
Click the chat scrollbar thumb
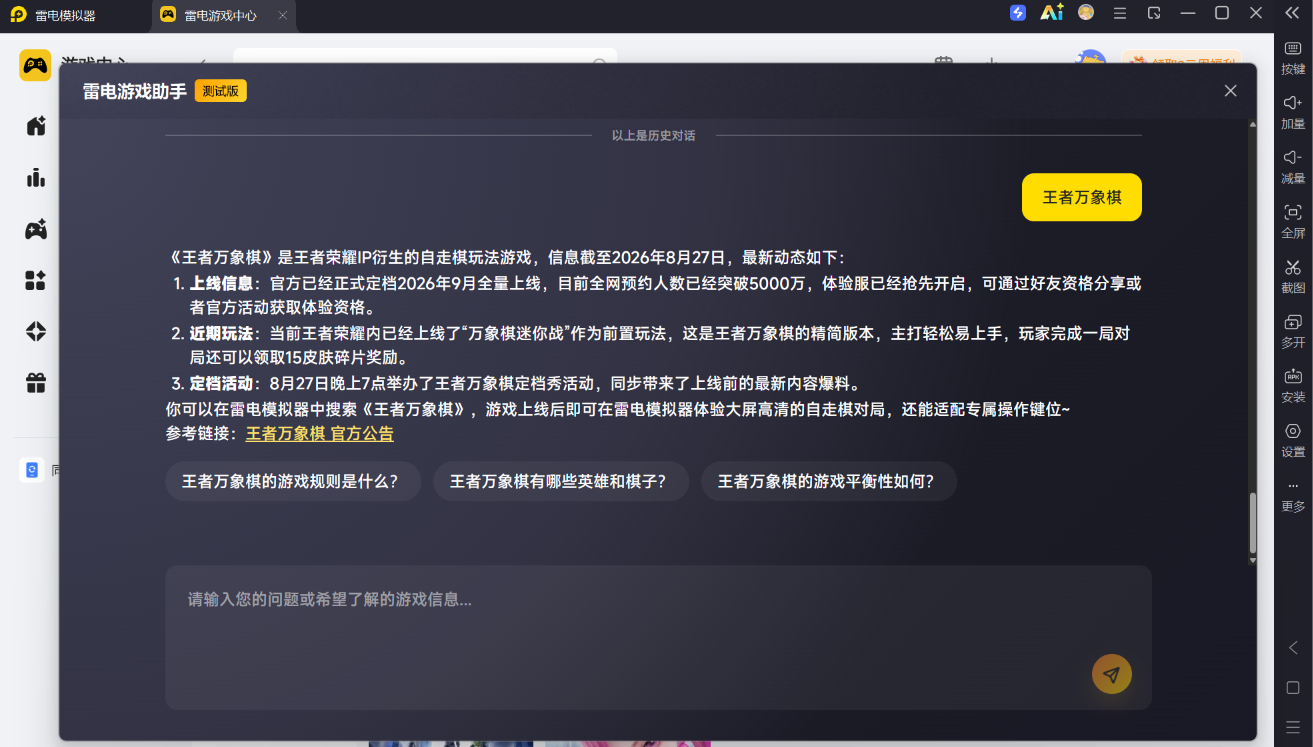point(1252,523)
